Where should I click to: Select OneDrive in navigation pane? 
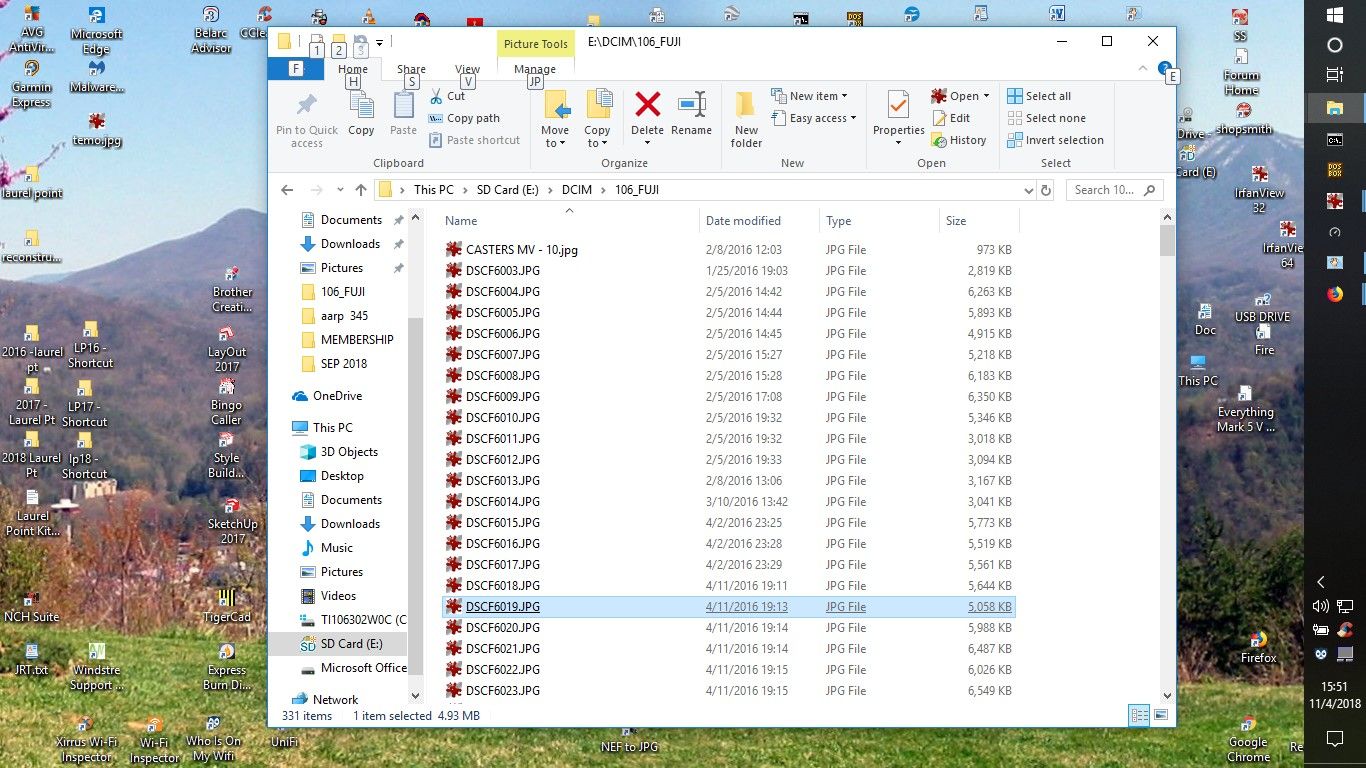tap(337, 396)
